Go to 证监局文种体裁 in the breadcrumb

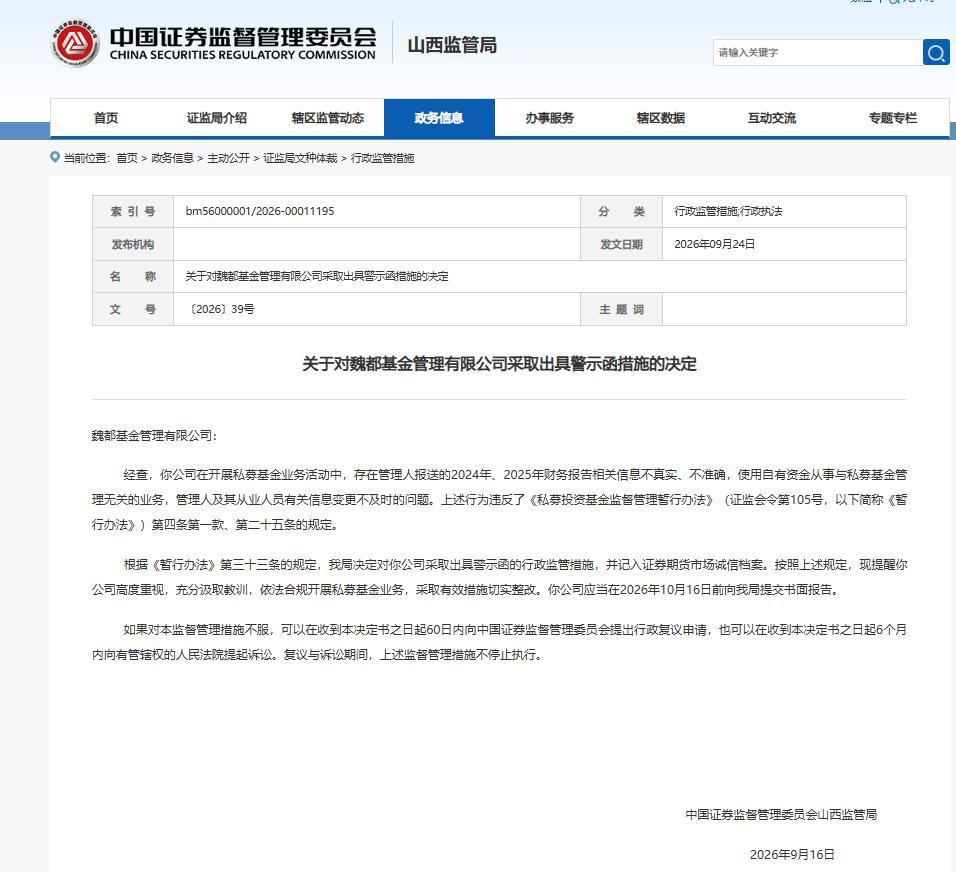point(300,158)
